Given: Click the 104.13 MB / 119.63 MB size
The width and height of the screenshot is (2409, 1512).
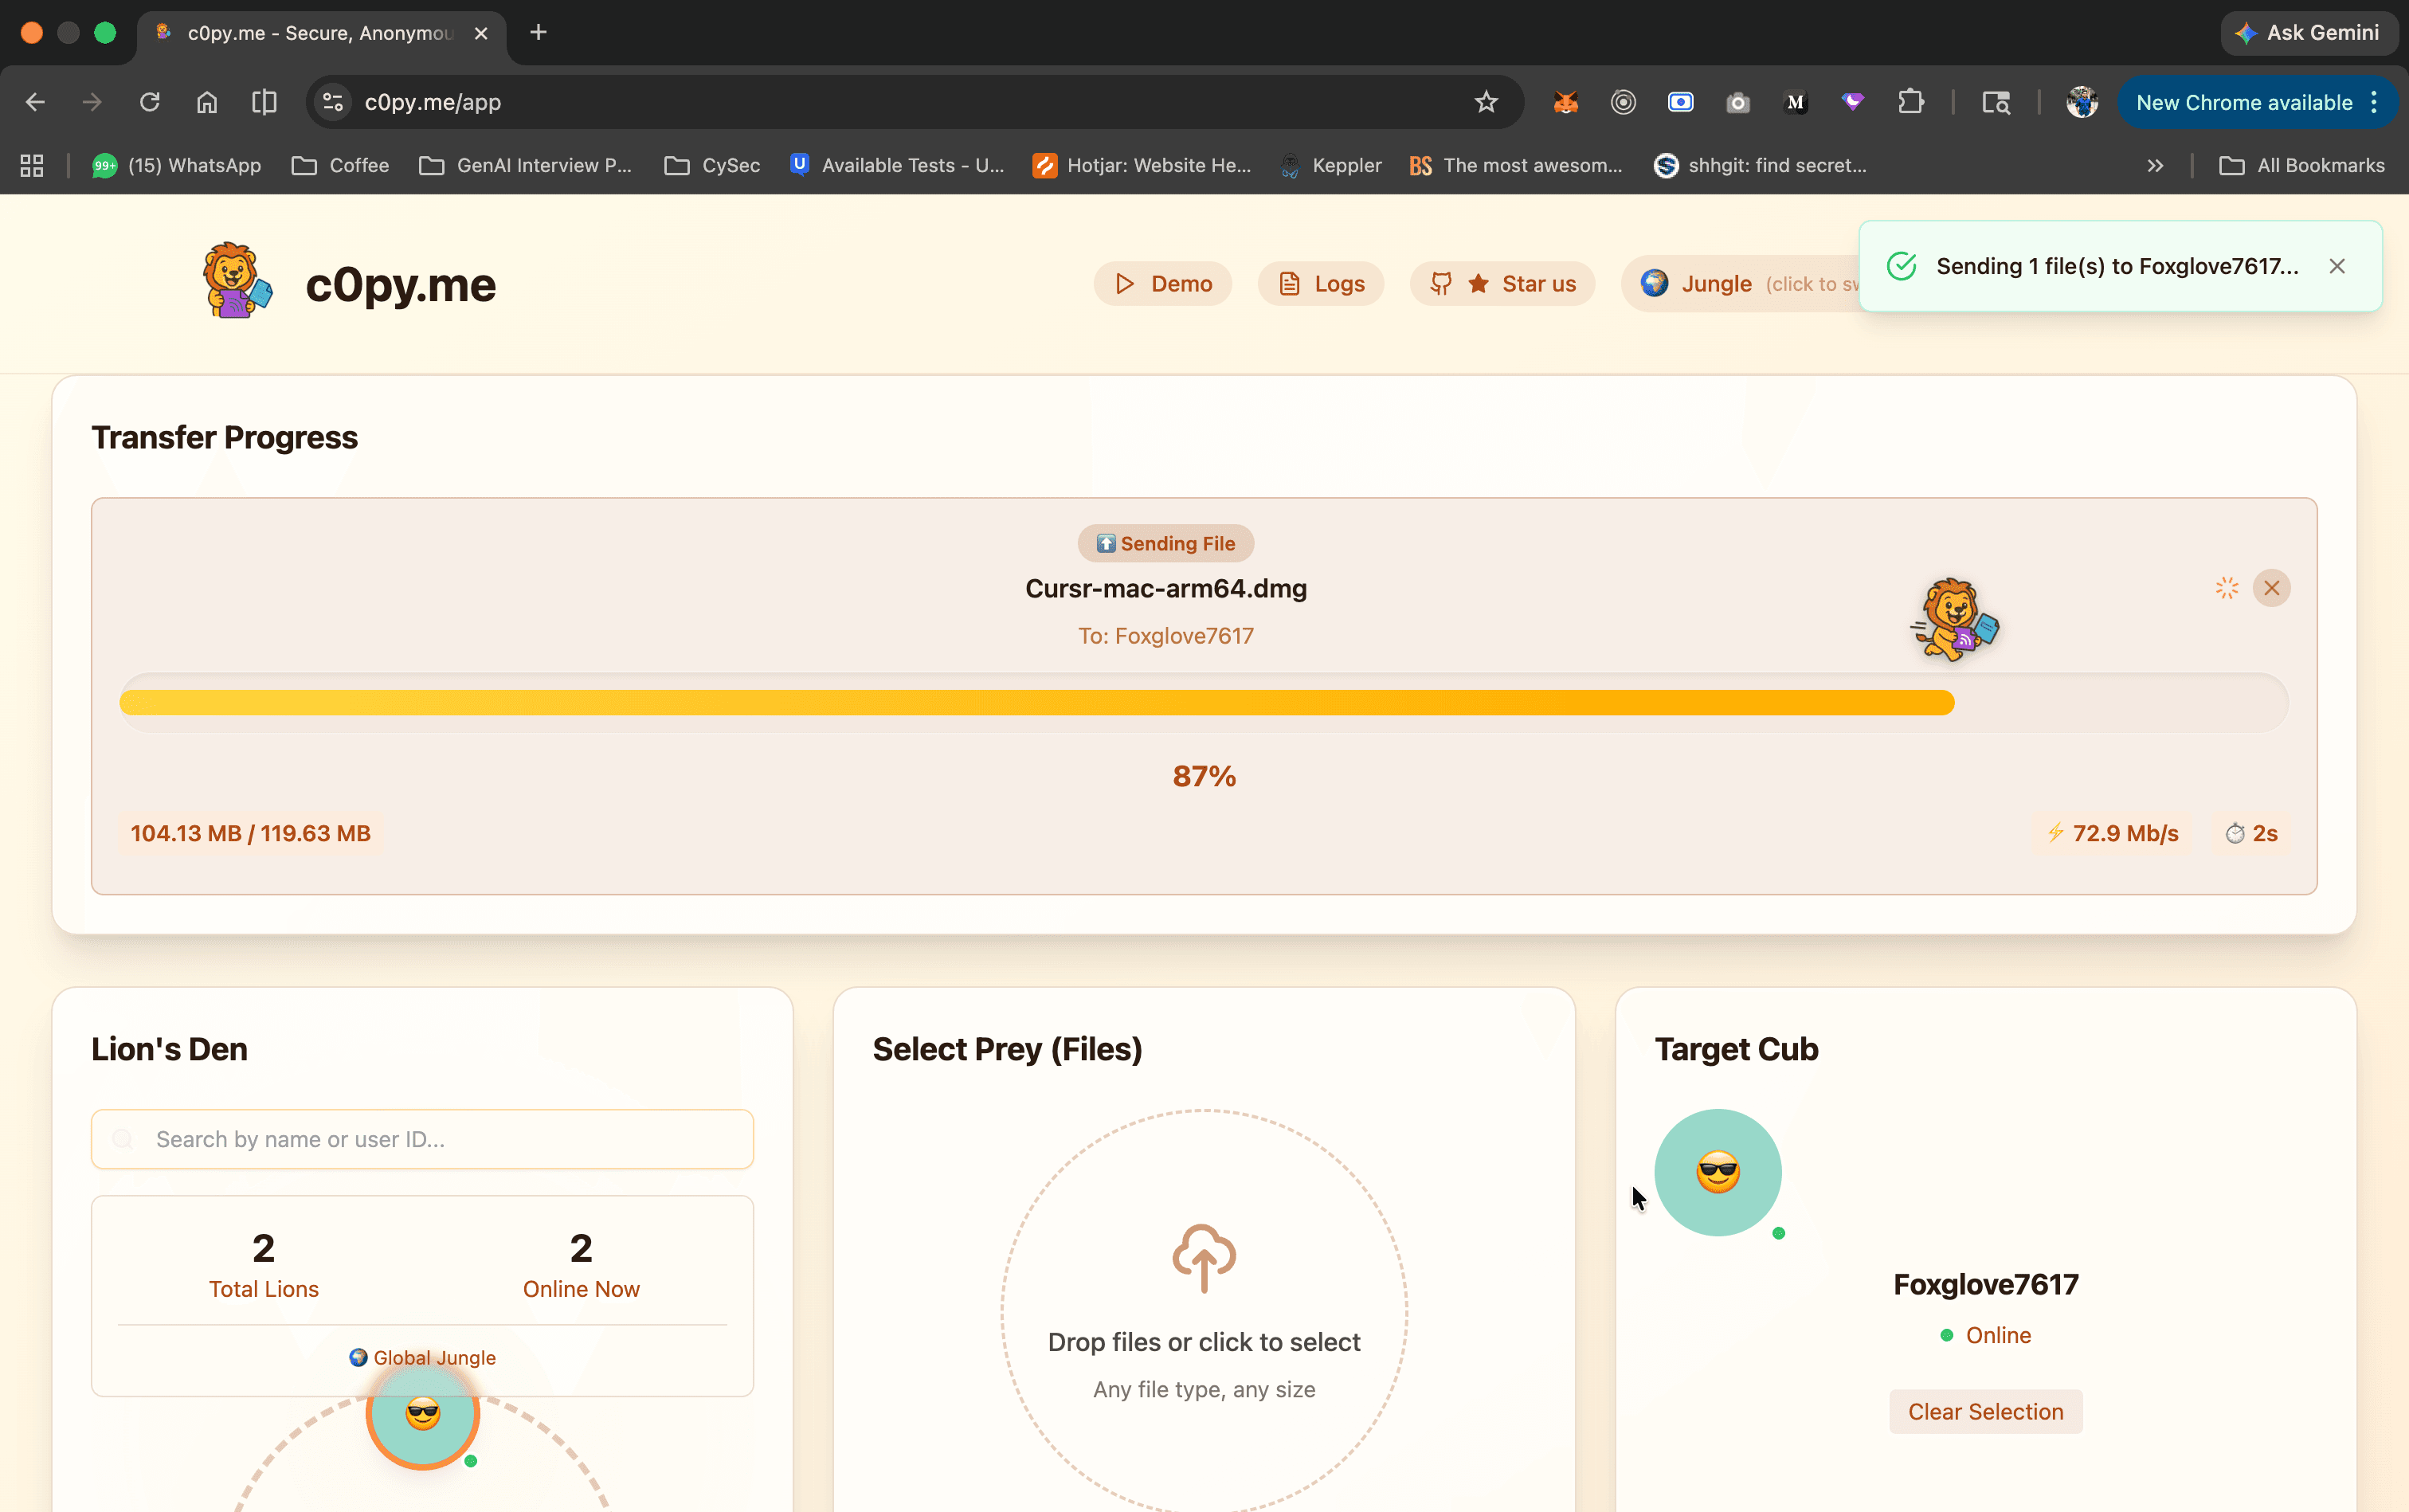Looking at the screenshot, I should 250,833.
